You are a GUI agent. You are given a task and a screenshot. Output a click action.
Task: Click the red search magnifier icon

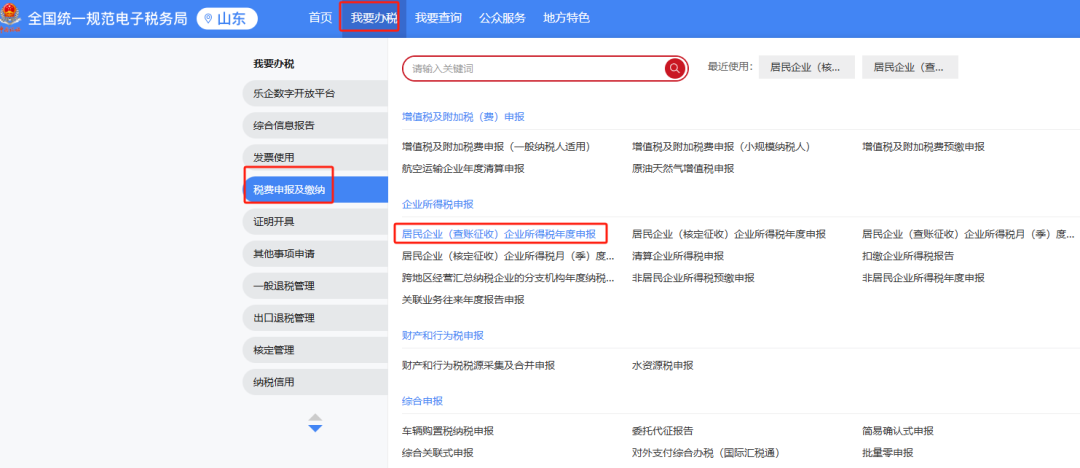coord(675,68)
